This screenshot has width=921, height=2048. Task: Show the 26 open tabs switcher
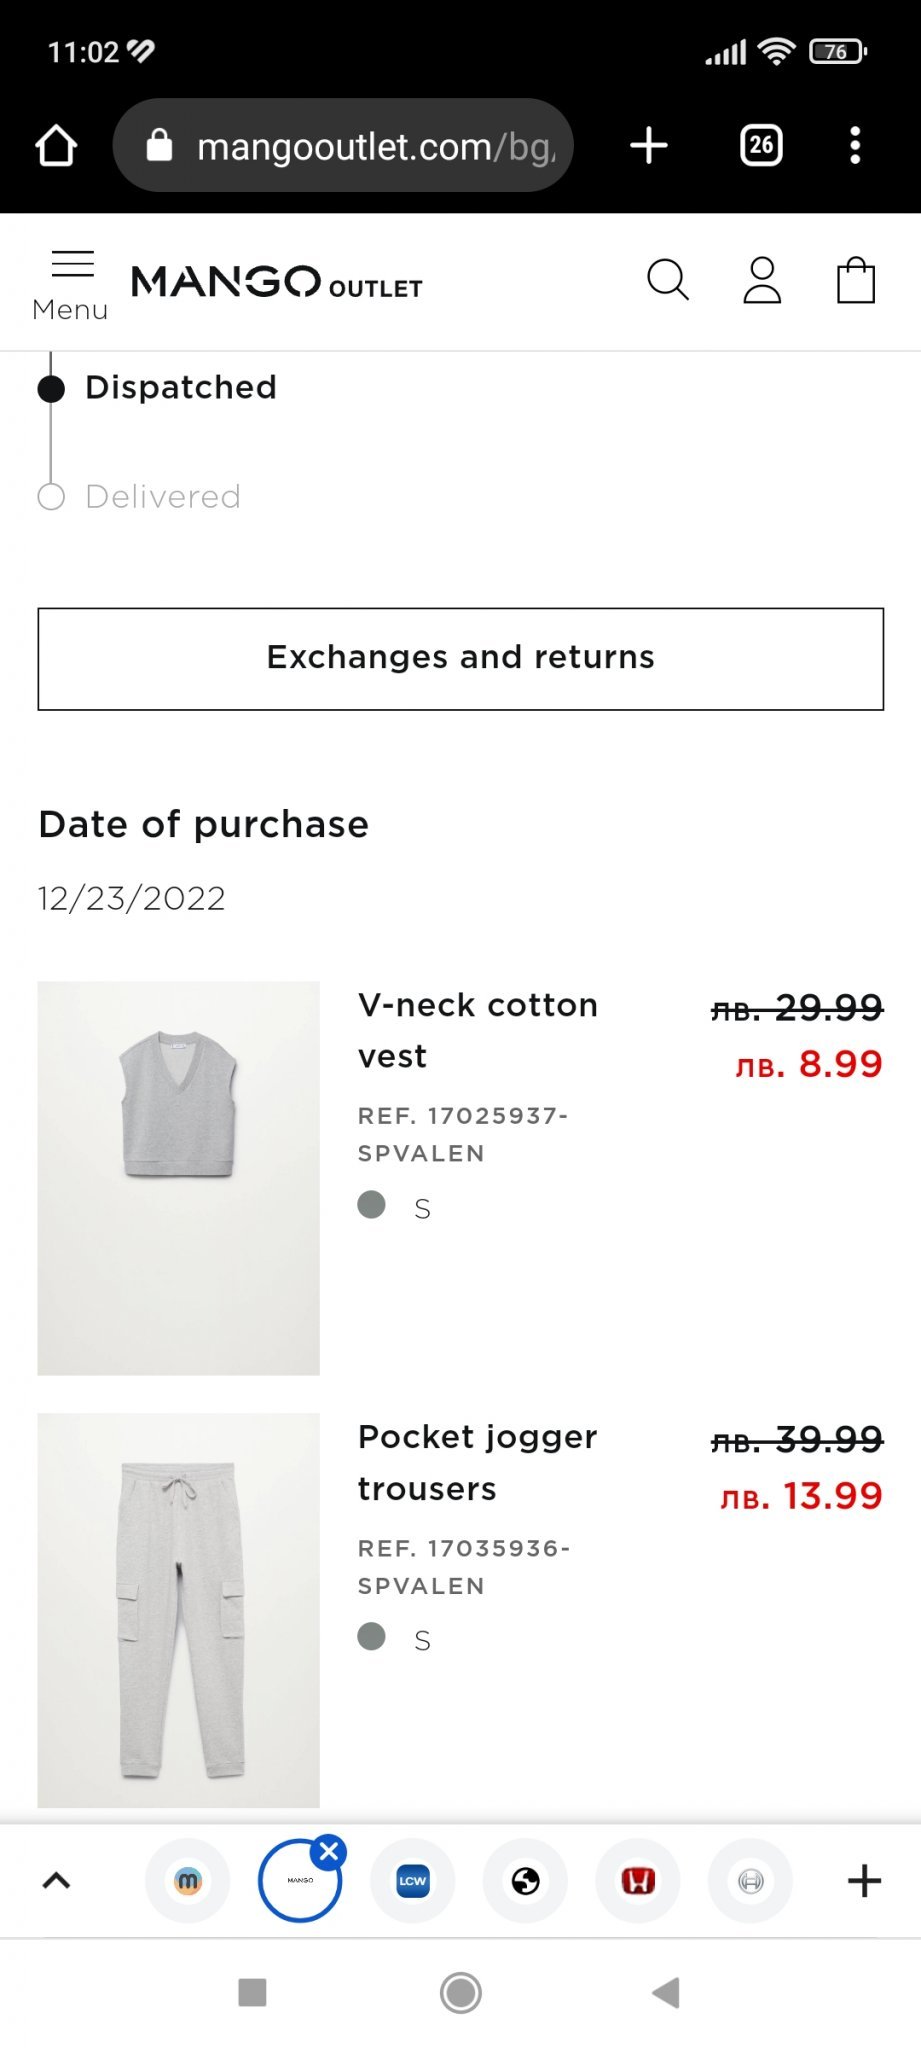(x=761, y=146)
